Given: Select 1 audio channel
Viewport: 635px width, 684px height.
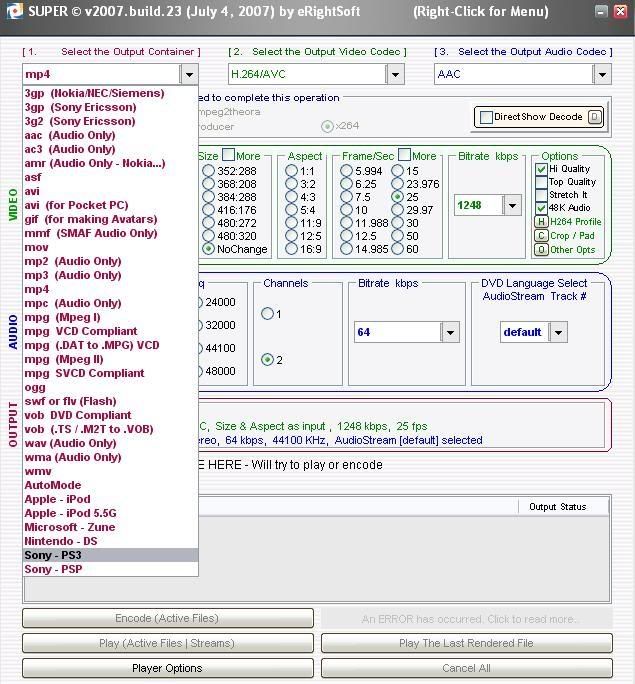Looking at the screenshot, I should tap(267, 314).
